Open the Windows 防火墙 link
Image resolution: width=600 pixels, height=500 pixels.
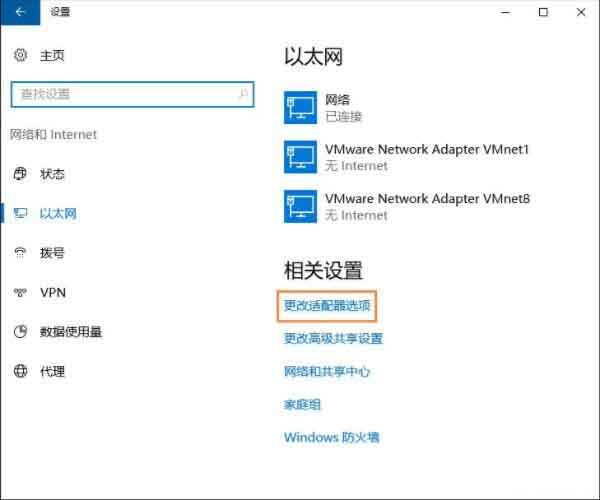(x=331, y=437)
